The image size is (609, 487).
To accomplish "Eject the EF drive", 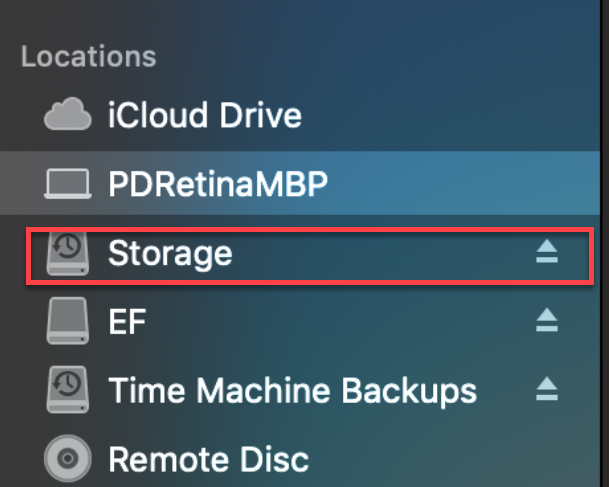I will (x=546, y=321).
